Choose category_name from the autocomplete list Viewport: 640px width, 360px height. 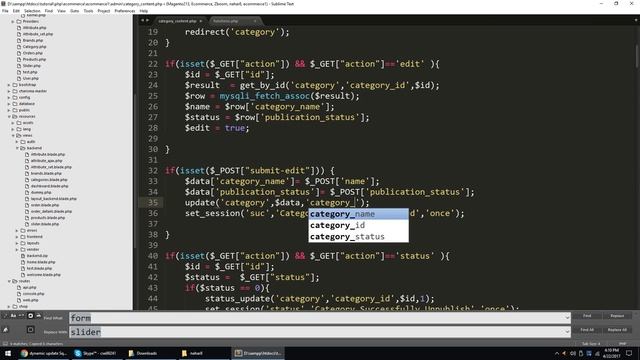pyautogui.click(x=358, y=214)
